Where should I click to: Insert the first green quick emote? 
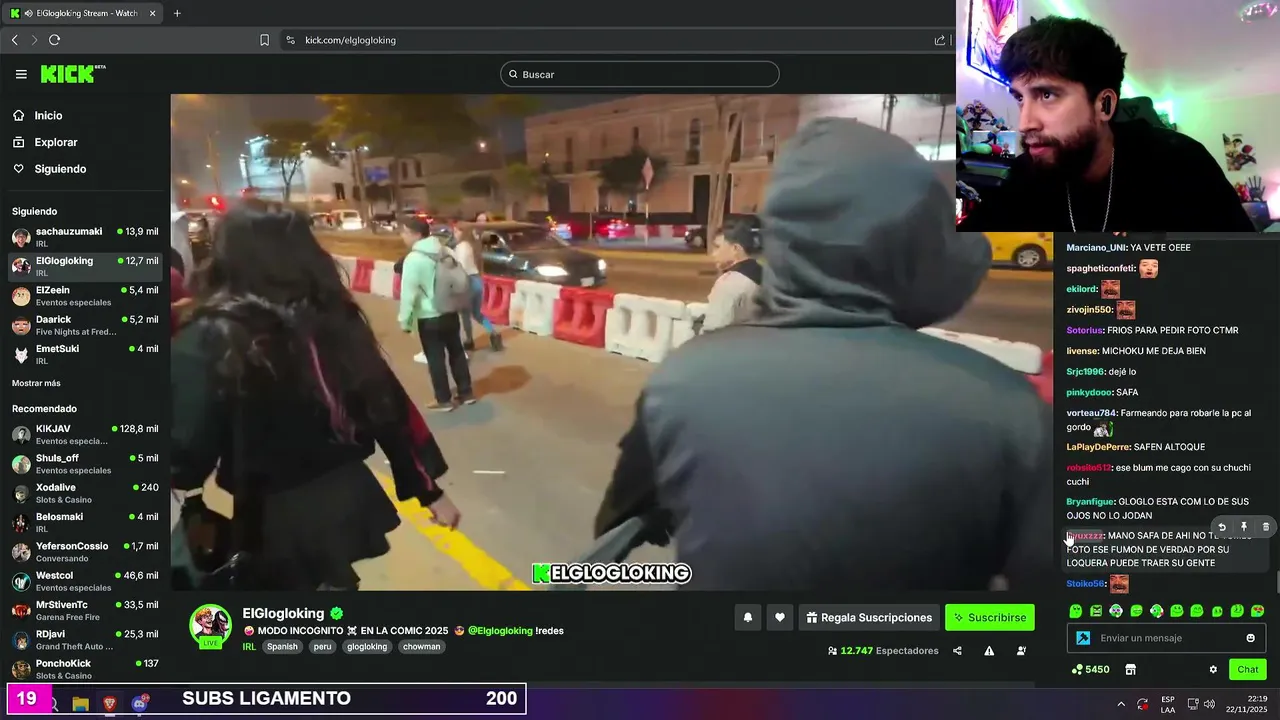pos(1076,611)
